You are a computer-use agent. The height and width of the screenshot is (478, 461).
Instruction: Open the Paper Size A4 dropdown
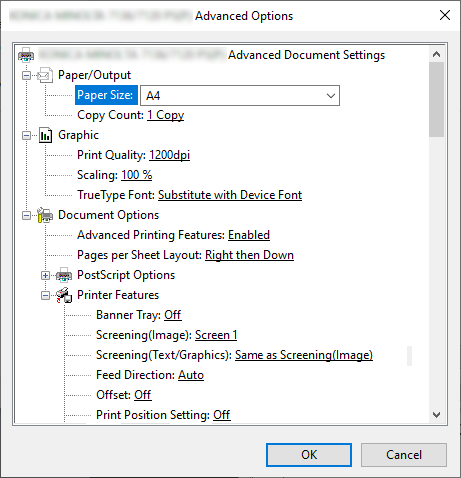pyautogui.click(x=240, y=96)
